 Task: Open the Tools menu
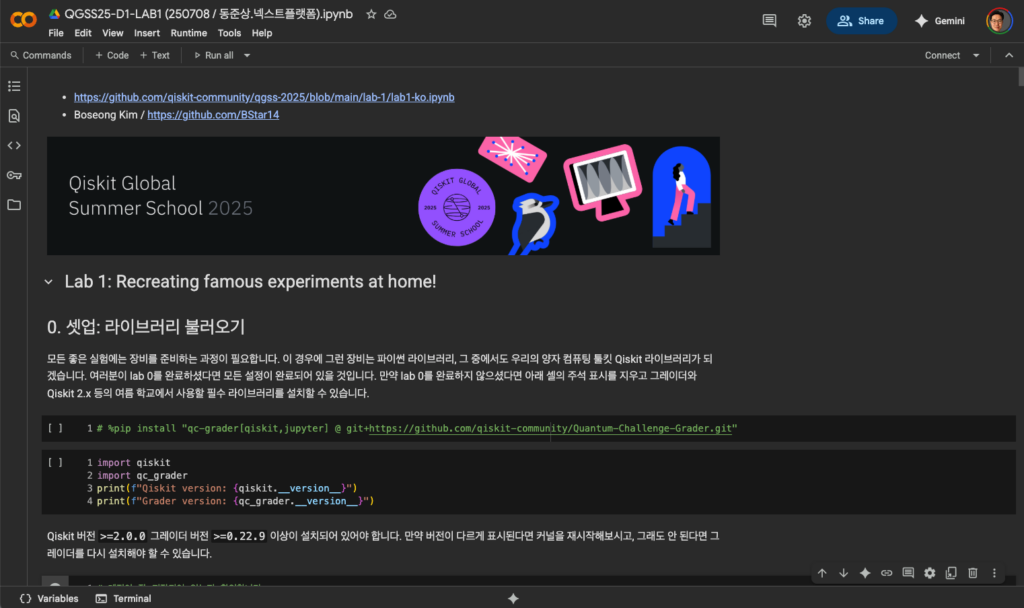coord(229,33)
